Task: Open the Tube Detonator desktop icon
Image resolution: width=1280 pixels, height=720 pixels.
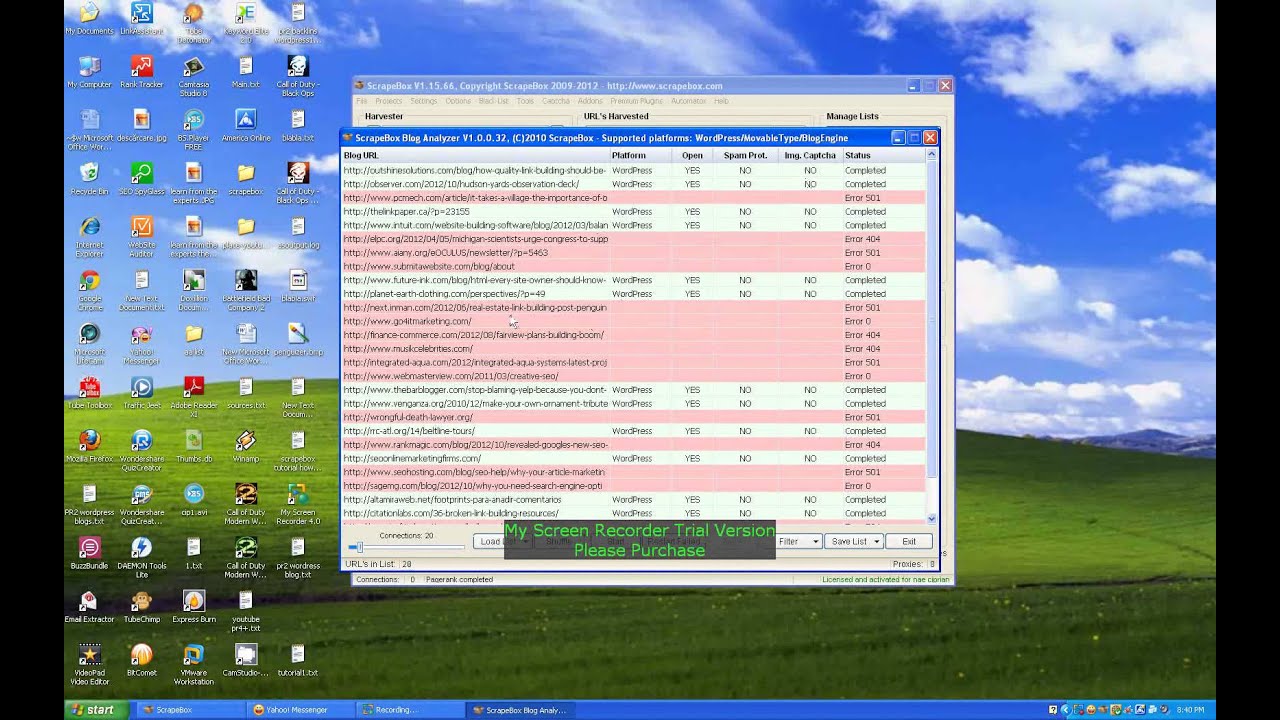Action: [193, 24]
